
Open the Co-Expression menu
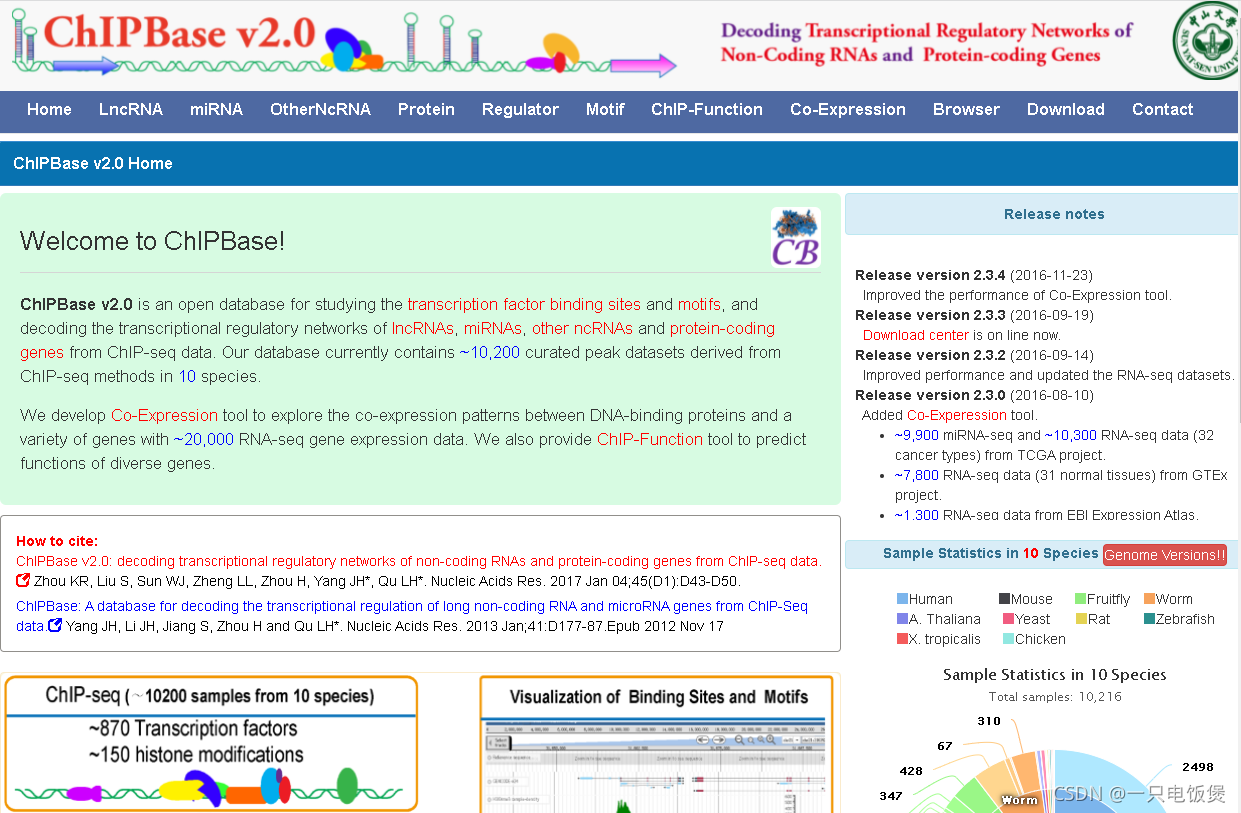point(848,110)
